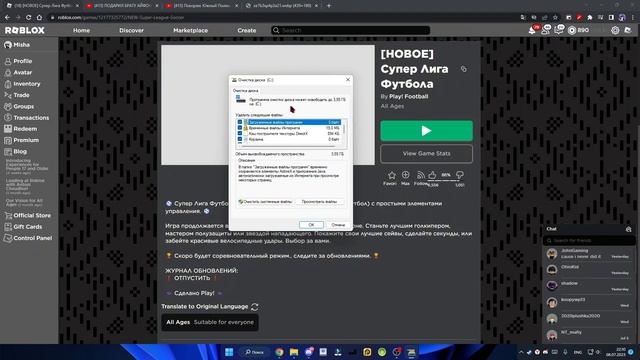Open a new browser tab with plus
This screenshot has width=640, height=360.
[x=329, y=6]
